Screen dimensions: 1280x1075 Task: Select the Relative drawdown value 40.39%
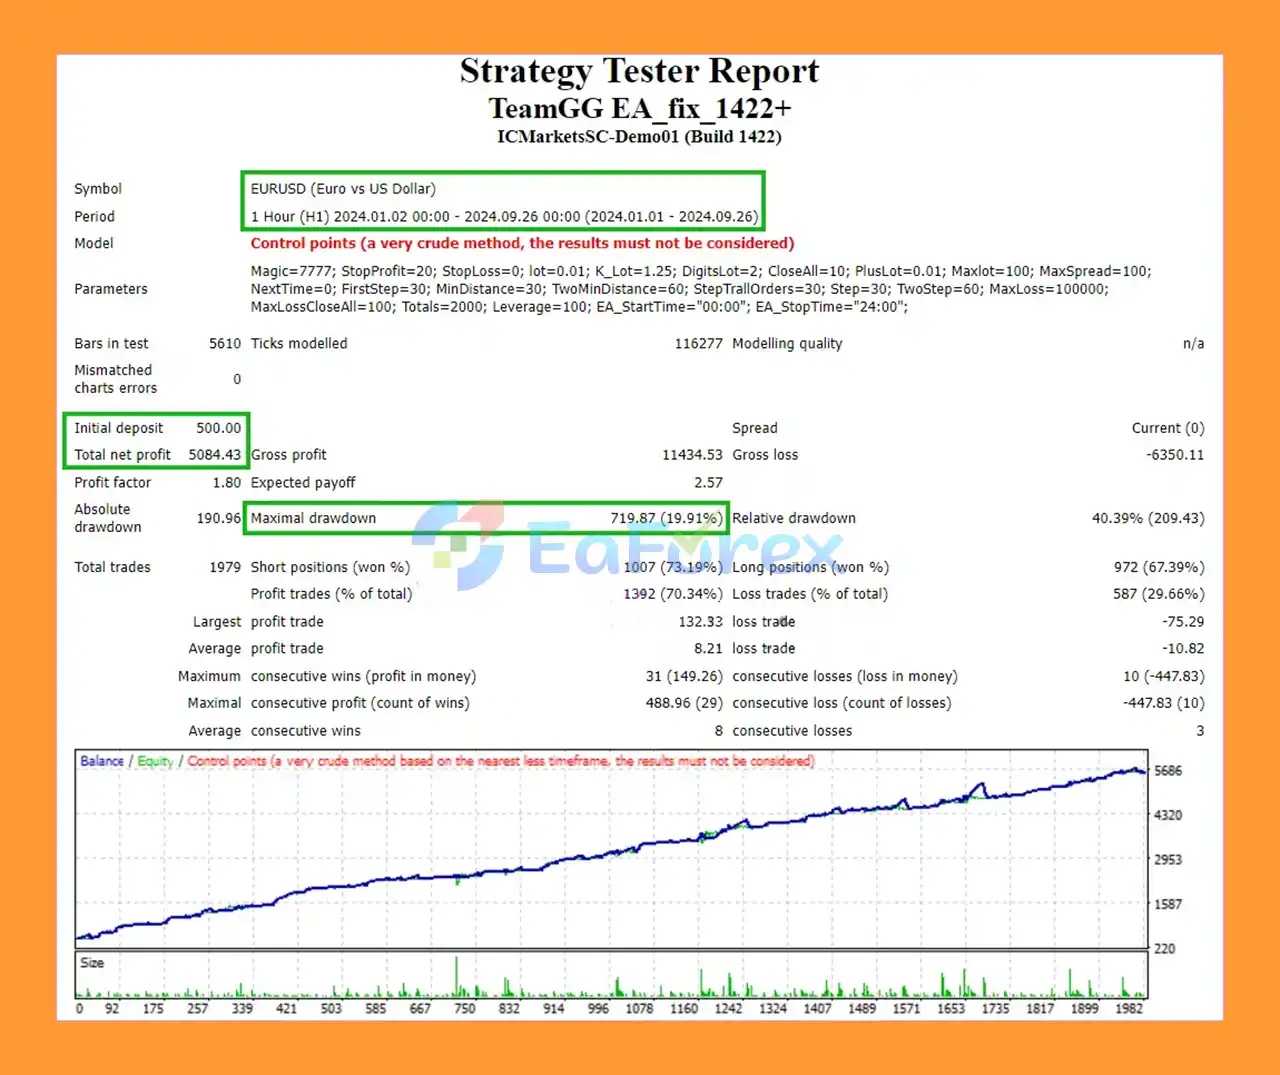click(1147, 518)
